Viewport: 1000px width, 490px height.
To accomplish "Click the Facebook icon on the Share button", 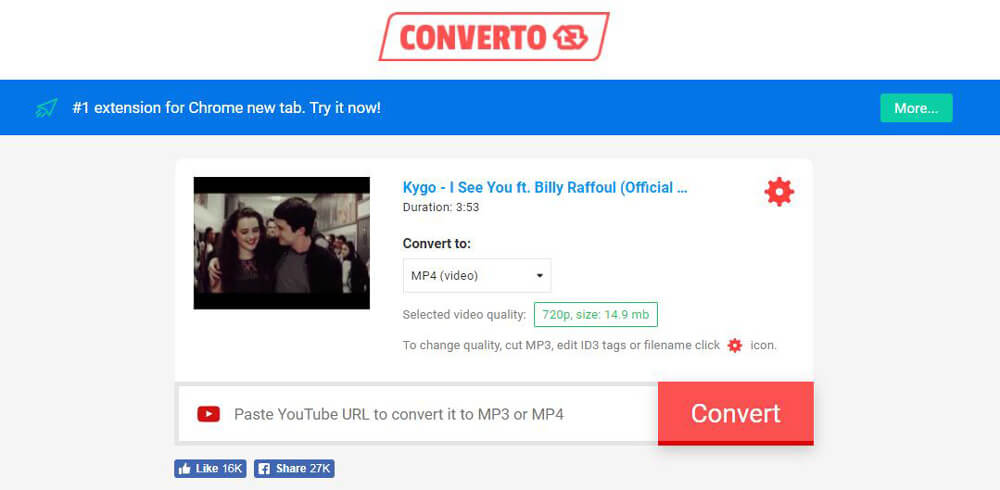I will [x=264, y=469].
